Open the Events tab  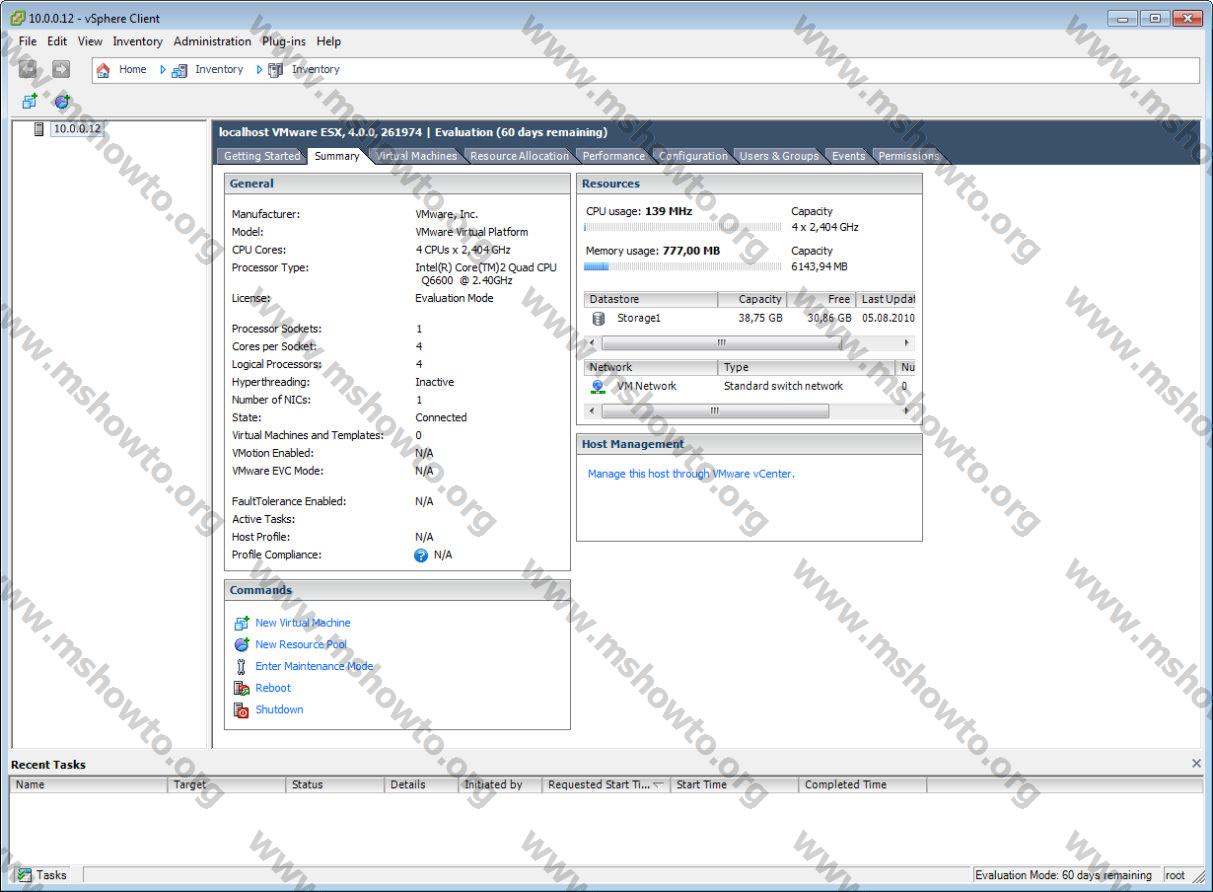848,156
